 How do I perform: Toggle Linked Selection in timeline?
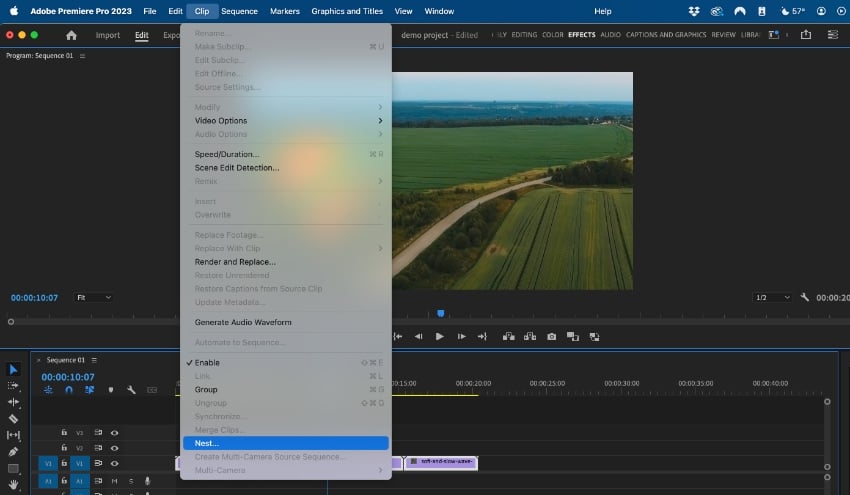coord(89,390)
